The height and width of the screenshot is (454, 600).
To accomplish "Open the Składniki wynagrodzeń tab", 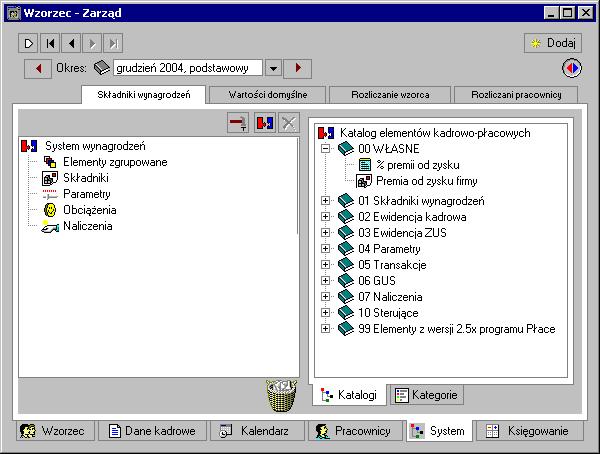I will pos(143,95).
